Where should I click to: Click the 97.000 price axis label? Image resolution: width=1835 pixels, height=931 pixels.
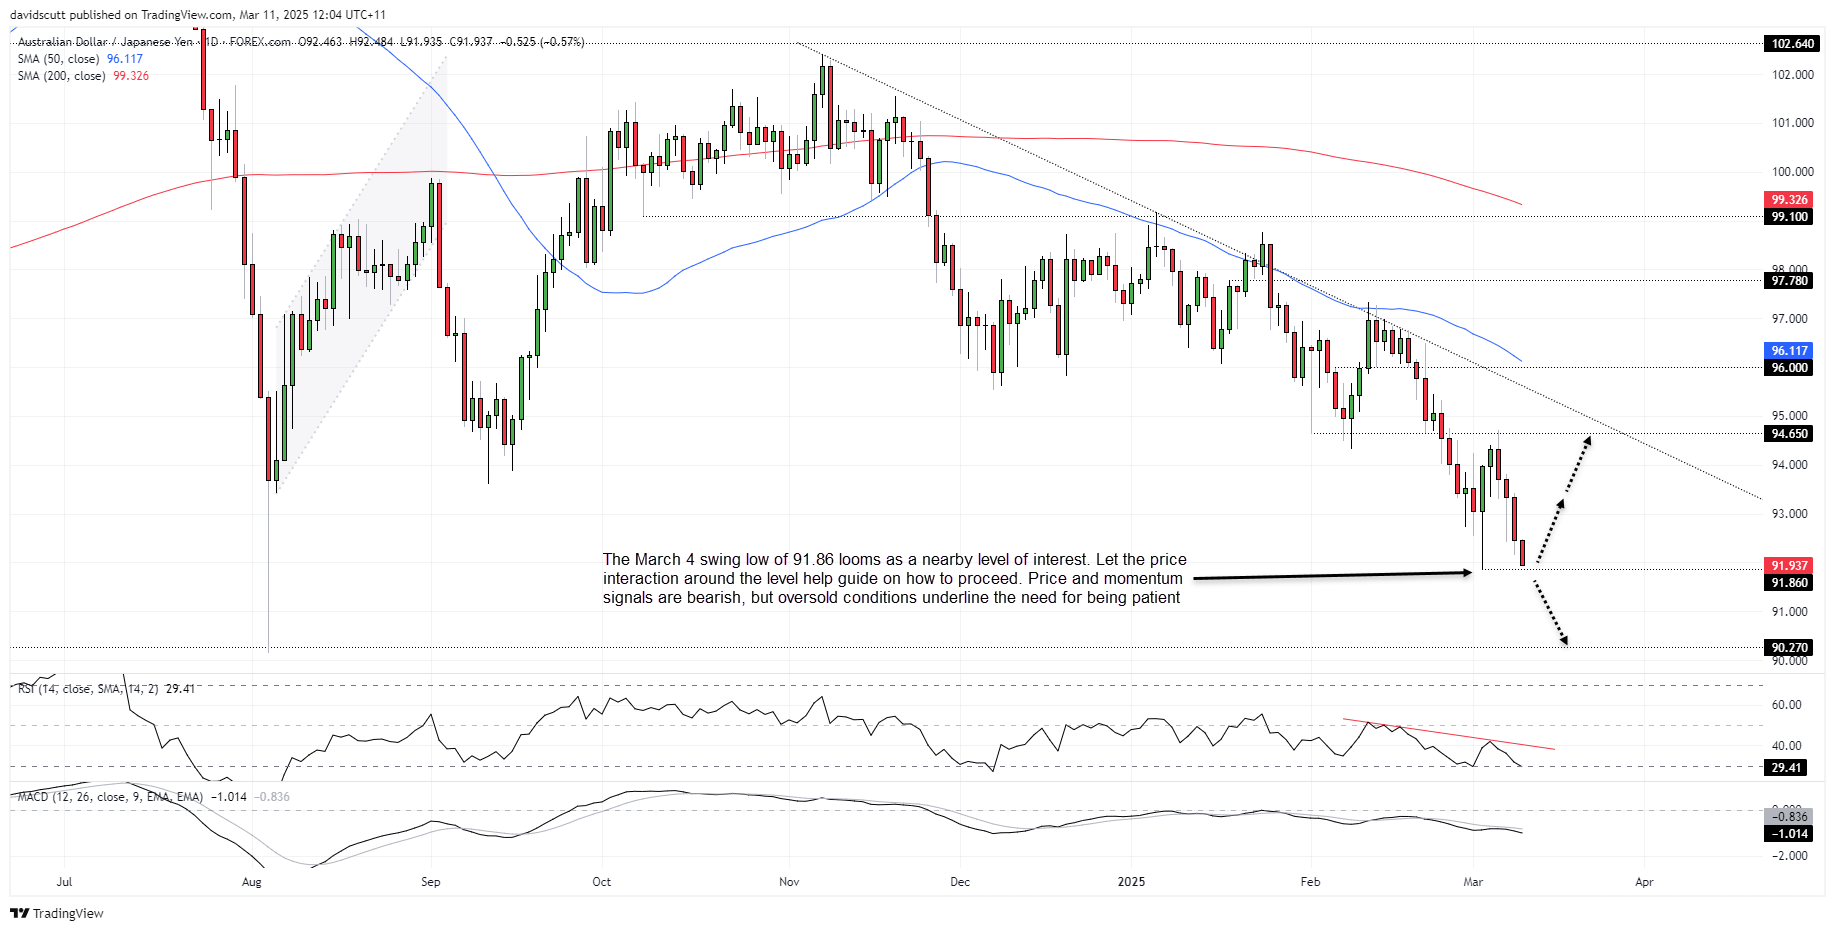tap(1789, 319)
